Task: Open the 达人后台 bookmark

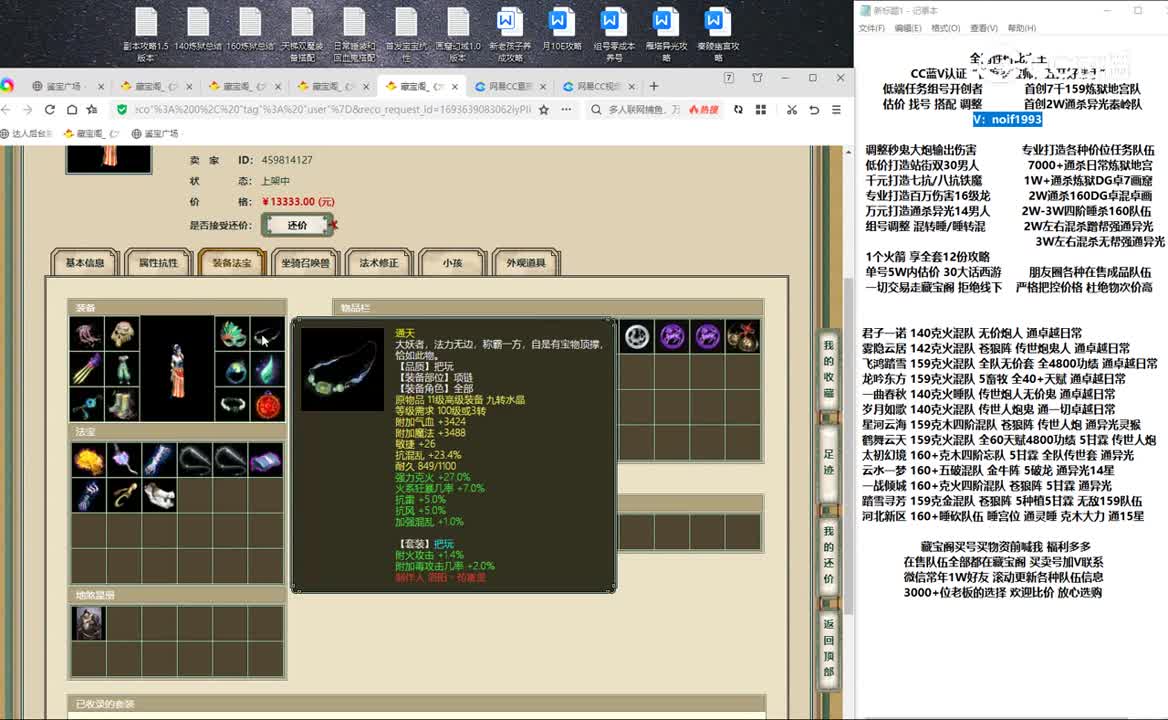Action: (x=27, y=134)
